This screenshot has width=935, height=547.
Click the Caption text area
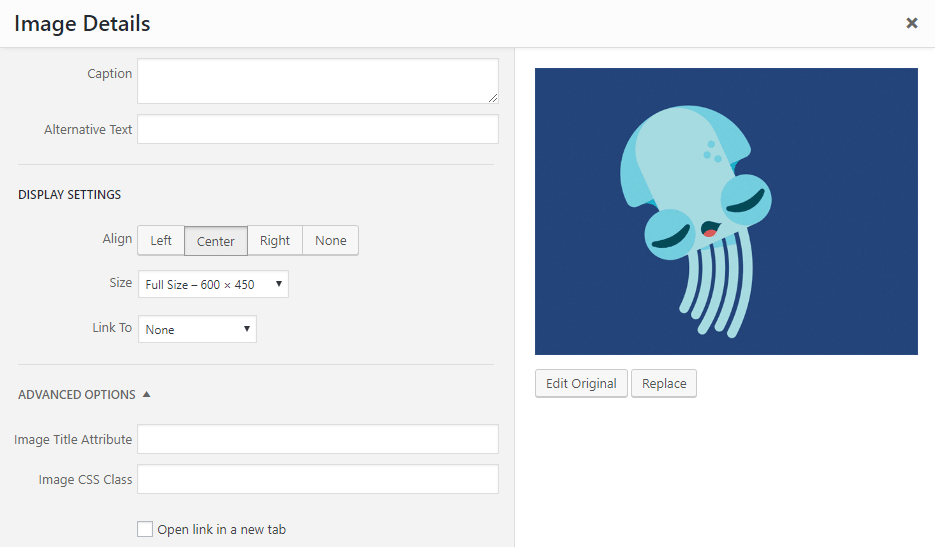[317, 80]
